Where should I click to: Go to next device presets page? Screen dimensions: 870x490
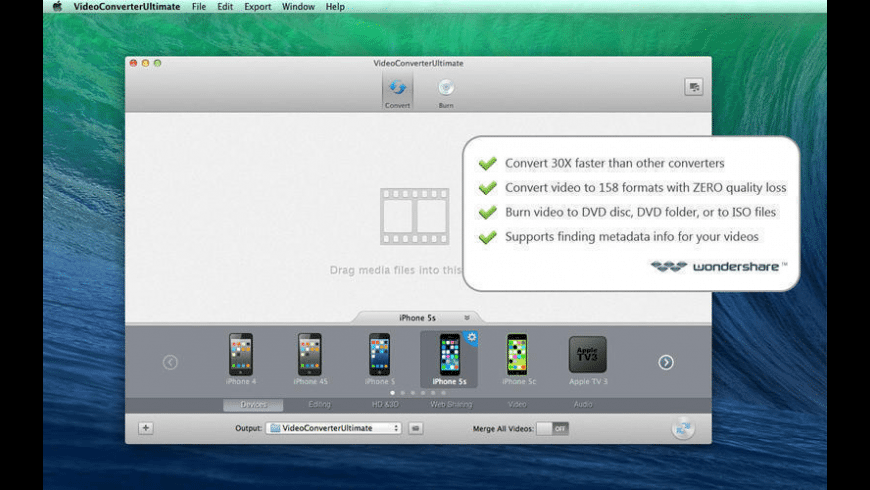point(666,362)
